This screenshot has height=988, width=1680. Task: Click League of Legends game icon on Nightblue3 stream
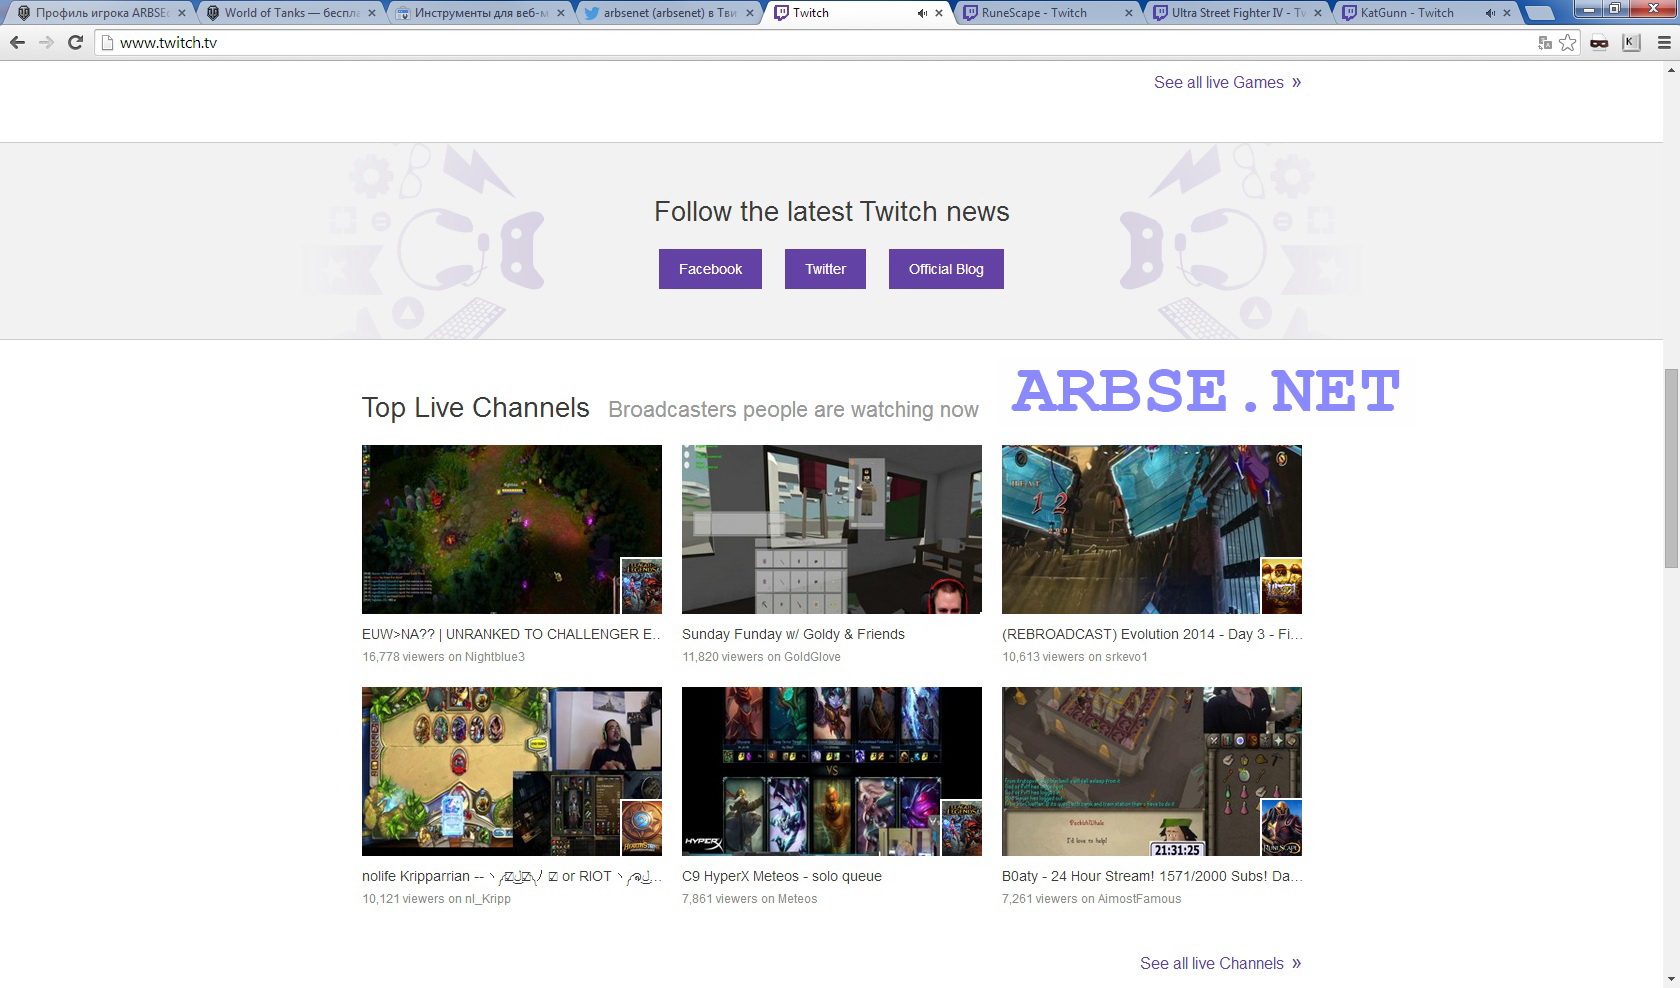pyautogui.click(x=641, y=586)
